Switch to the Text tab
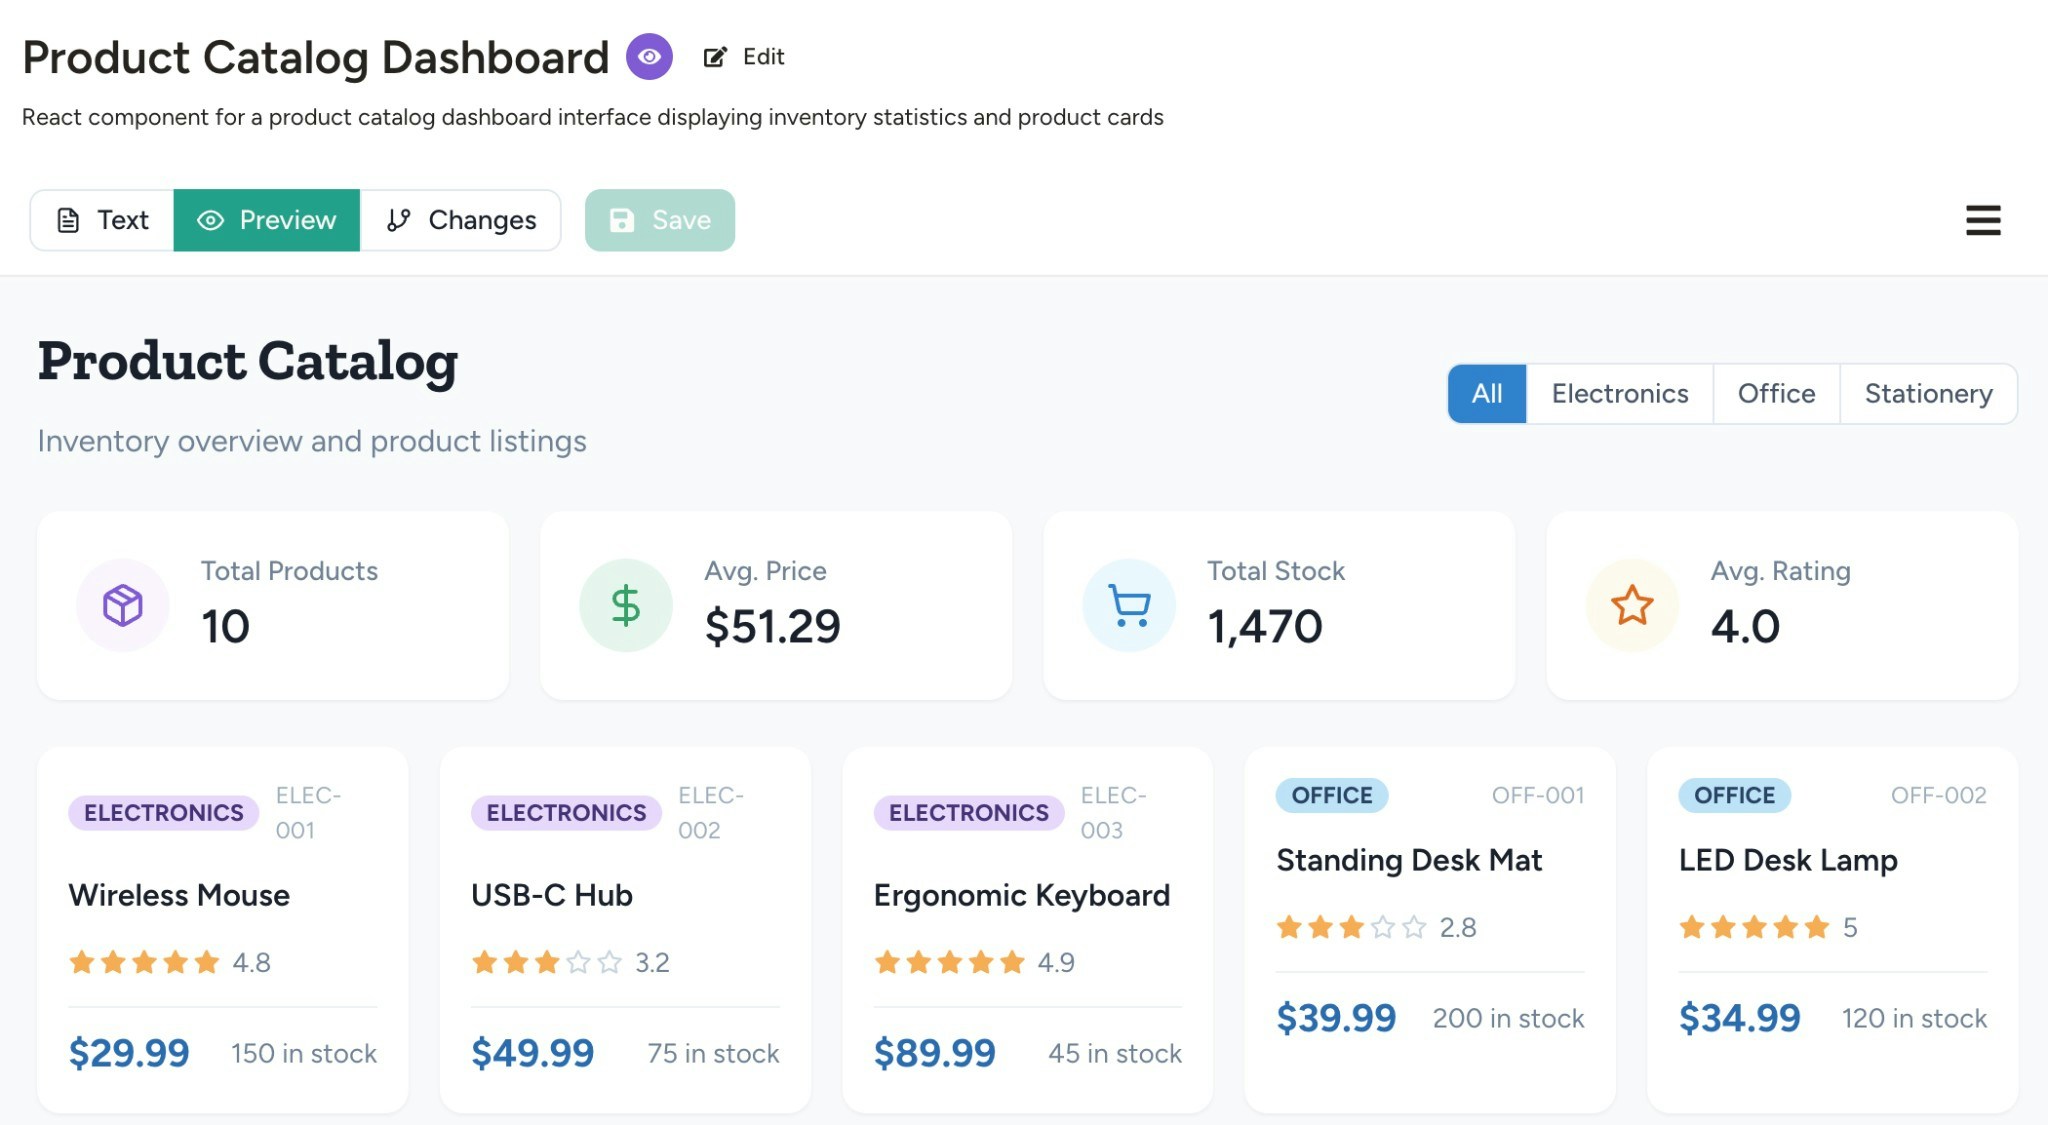 101,220
